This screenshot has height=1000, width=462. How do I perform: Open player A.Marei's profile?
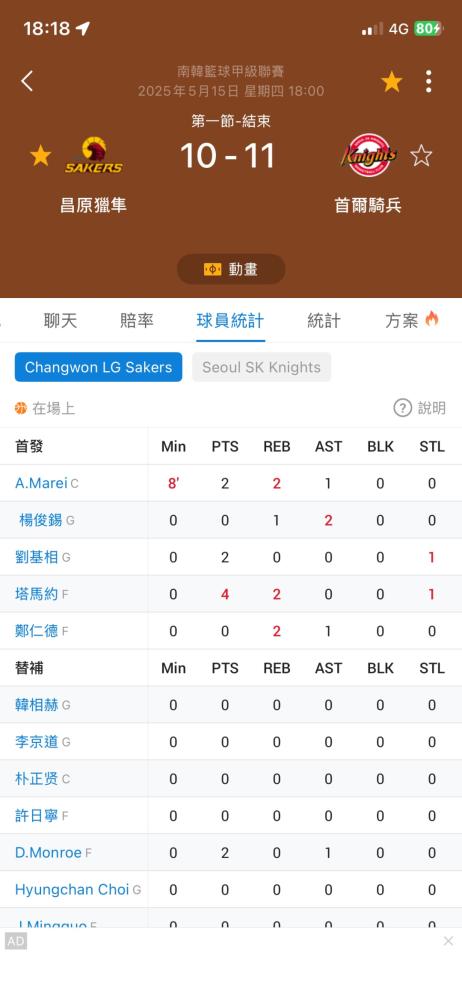pos(41,483)
